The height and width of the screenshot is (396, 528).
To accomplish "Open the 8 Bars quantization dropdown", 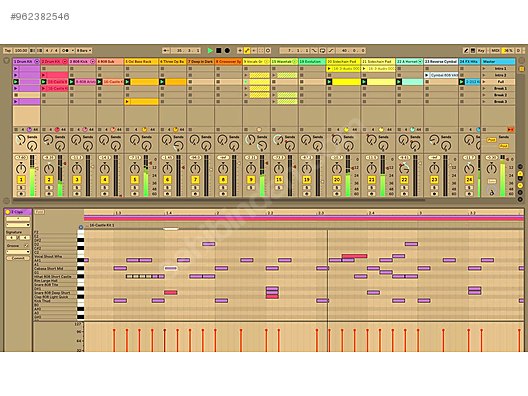I will [x=84, y=51].
